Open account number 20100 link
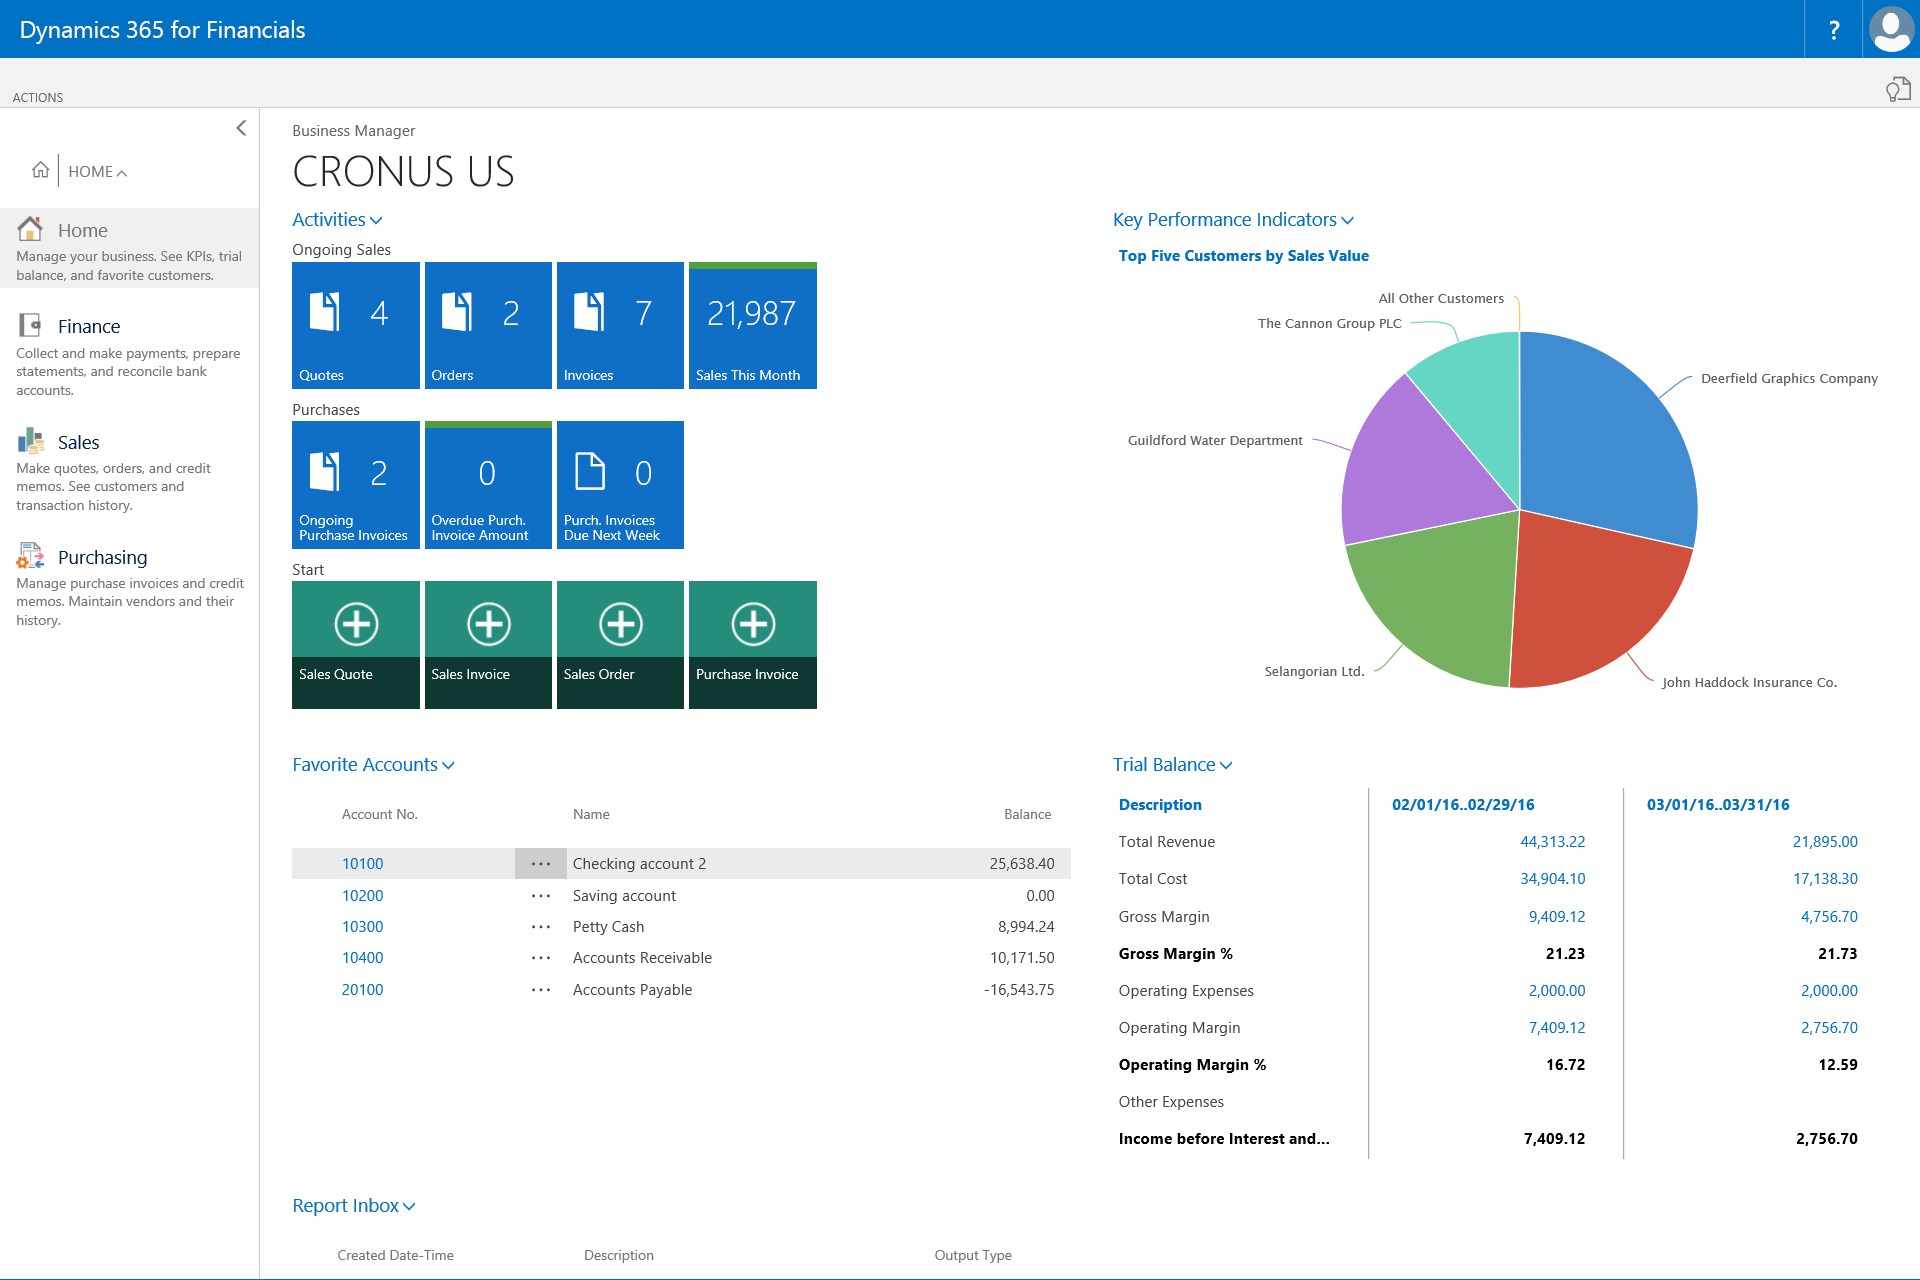The width and height of the screenshot is (1920, 1280). click(x=362, y=990)
